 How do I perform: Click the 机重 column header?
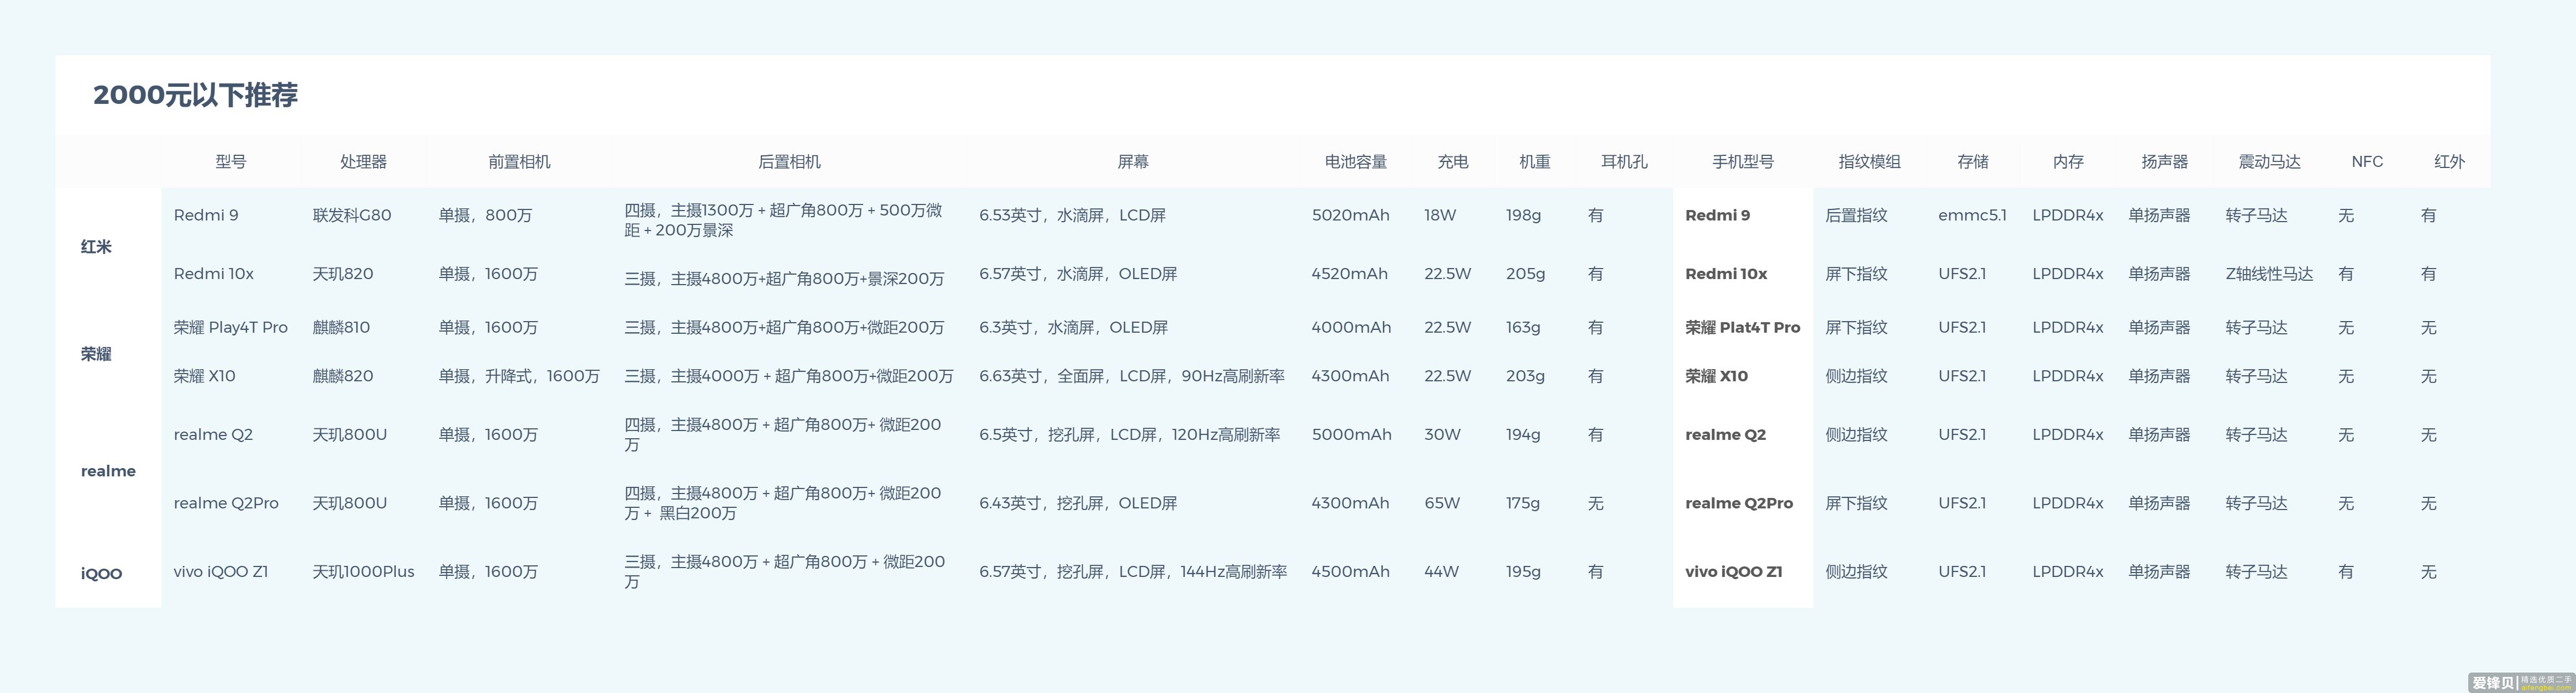click(x=1535, y=162)
